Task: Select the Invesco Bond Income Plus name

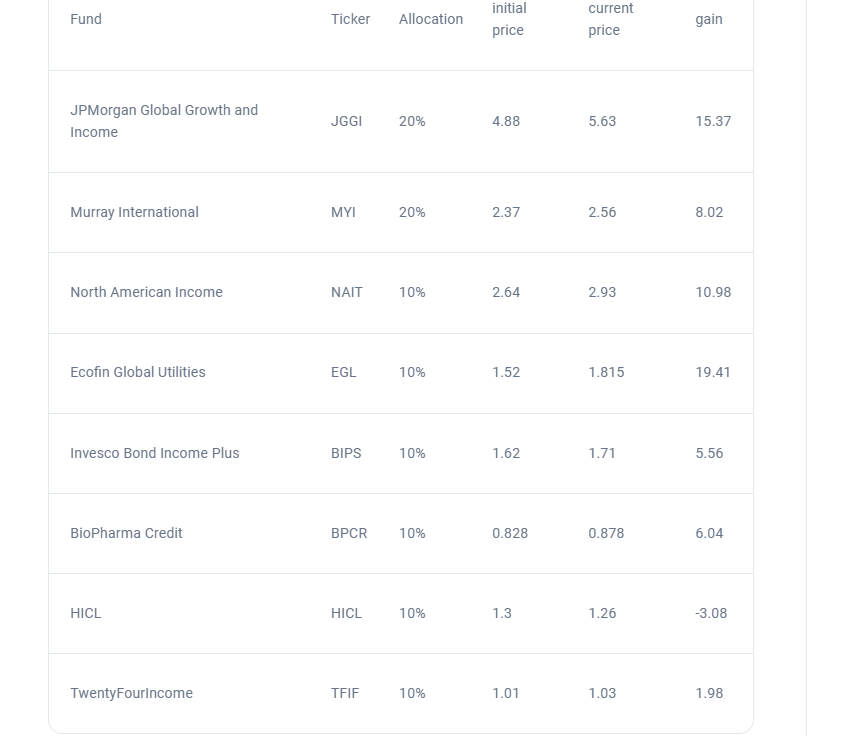Action: tap(154, 453)
